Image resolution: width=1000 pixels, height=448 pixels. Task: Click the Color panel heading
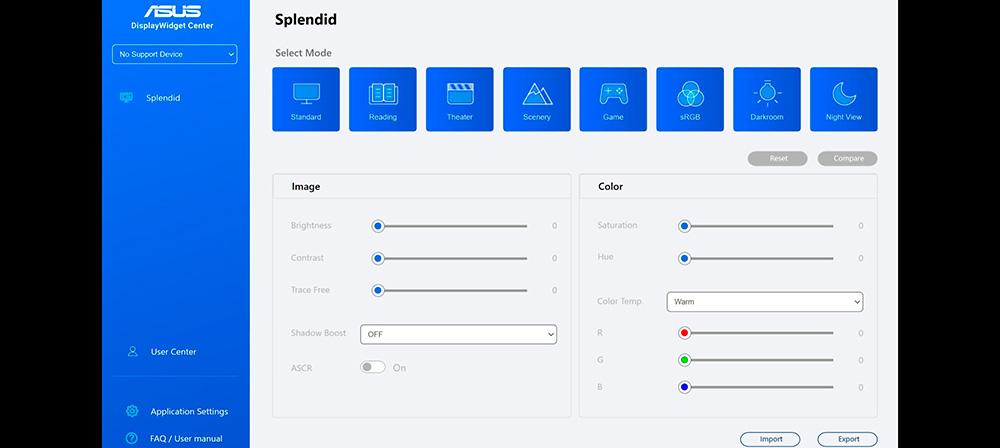click(610, 187)
